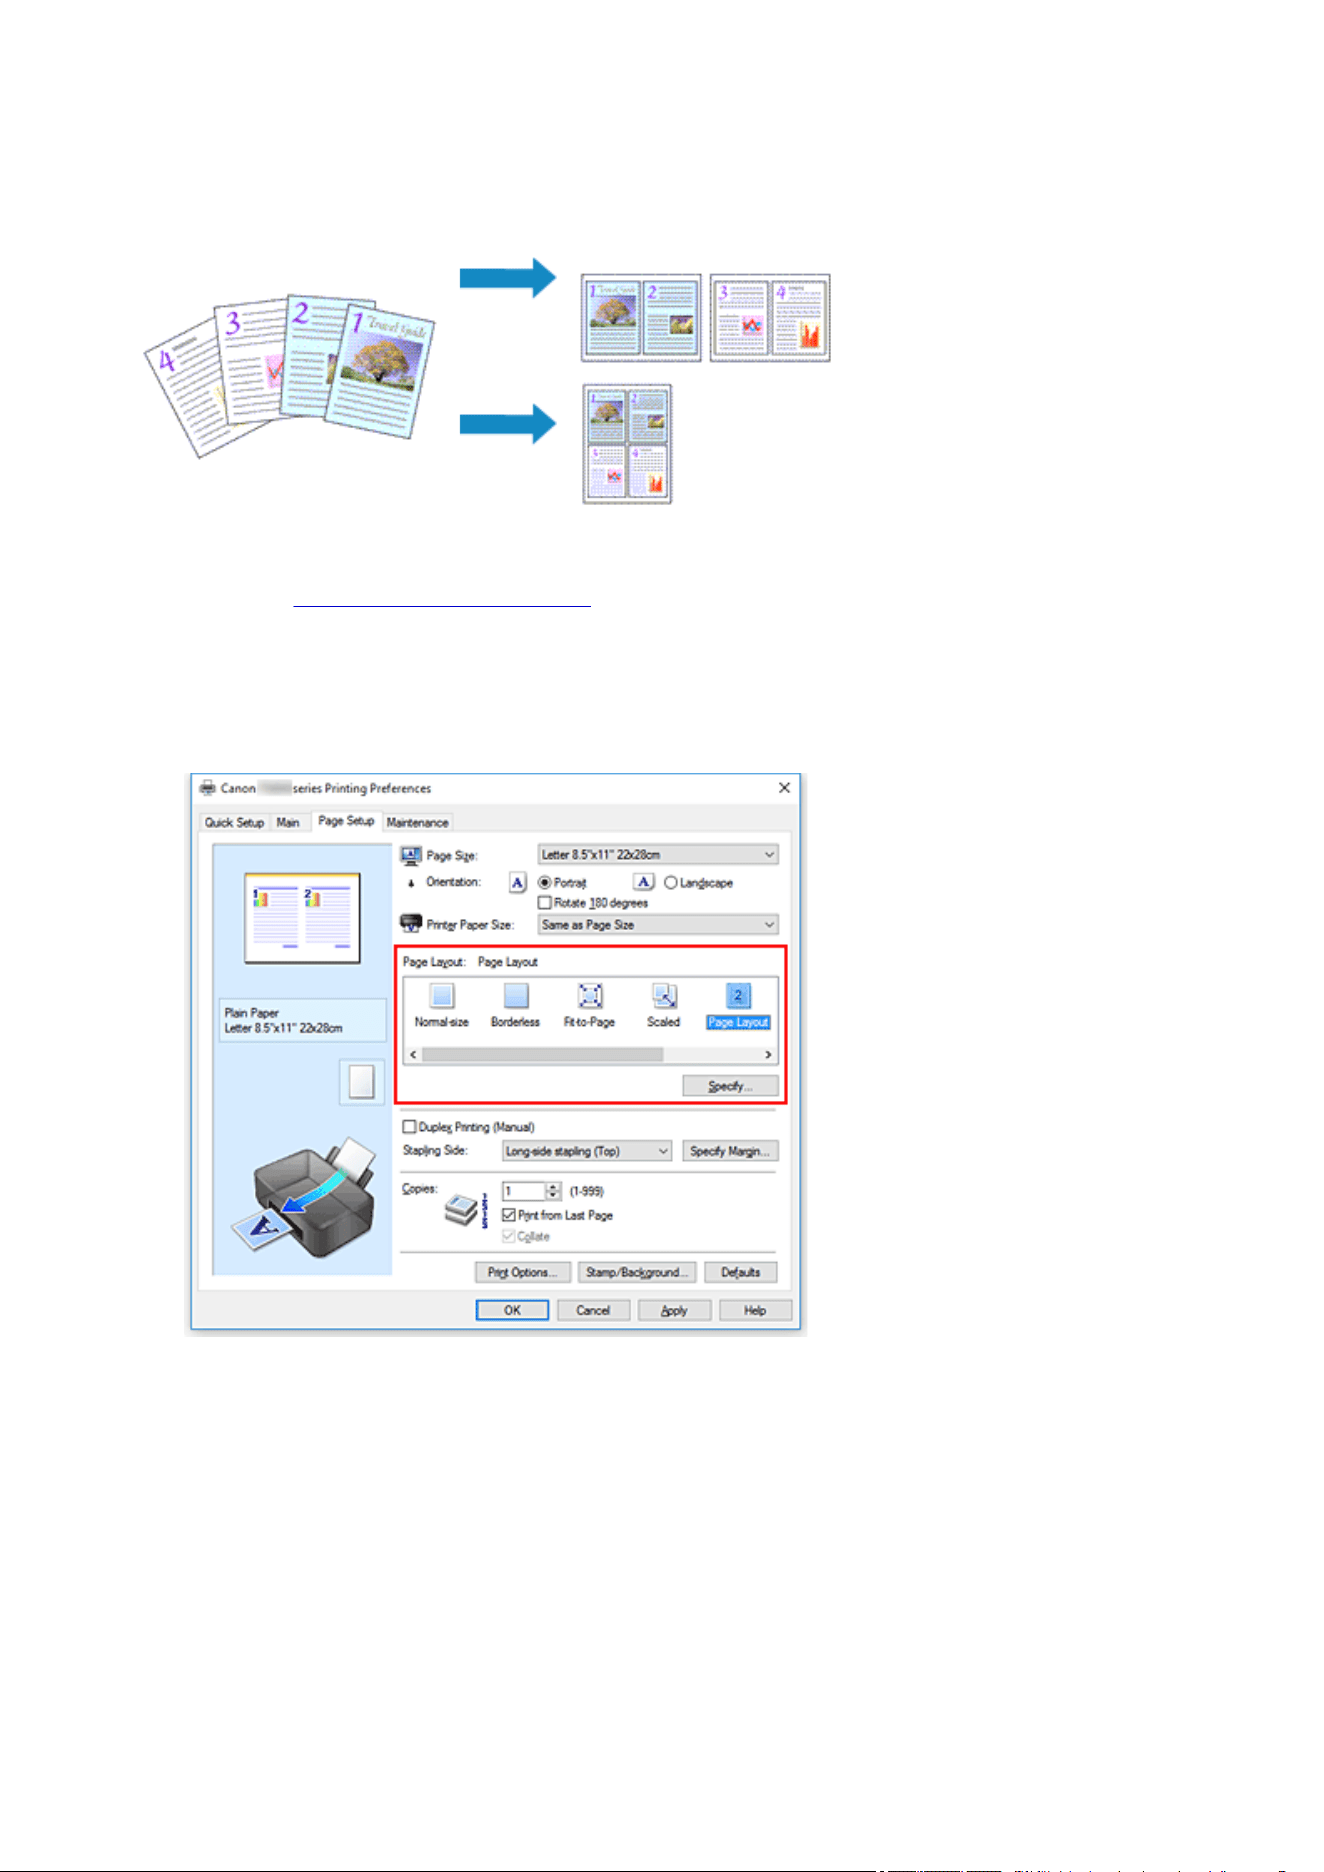Image resolution: width=1324 pixels, height=1872 pixels.
Task: Click the 2-in-1 sheet showing pages 1 and 2
Action: pyautogui.click(x=641, y=317)
